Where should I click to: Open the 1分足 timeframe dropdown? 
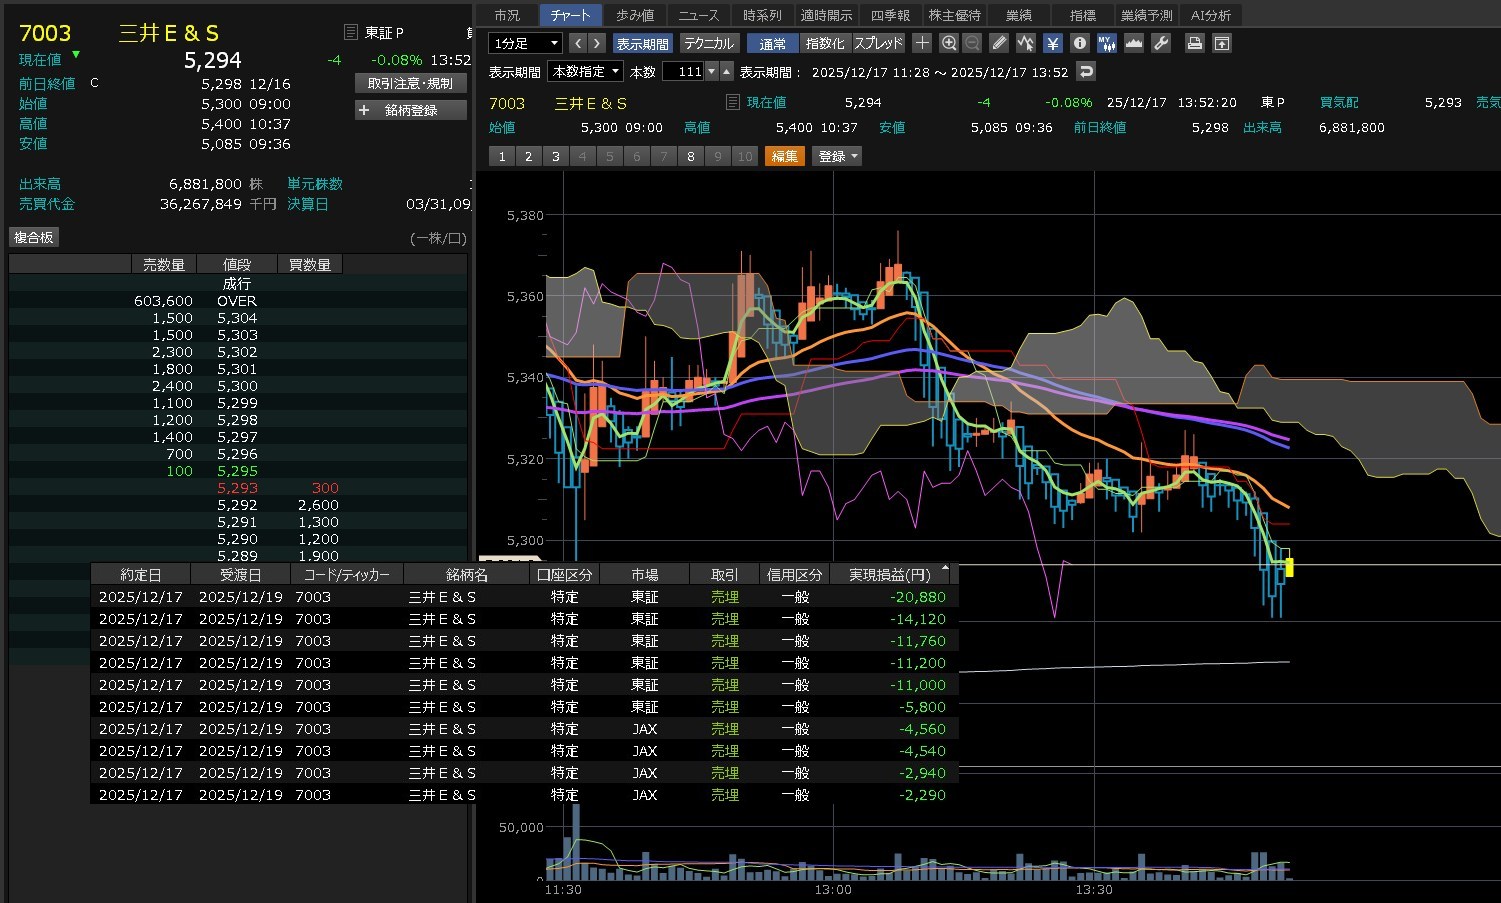[x=525, y=43]
